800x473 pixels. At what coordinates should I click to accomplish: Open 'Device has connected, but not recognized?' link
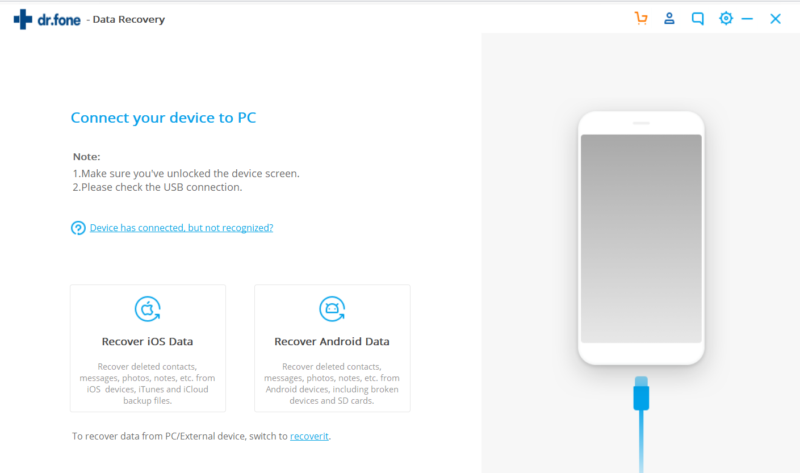(x=182, y=228)
